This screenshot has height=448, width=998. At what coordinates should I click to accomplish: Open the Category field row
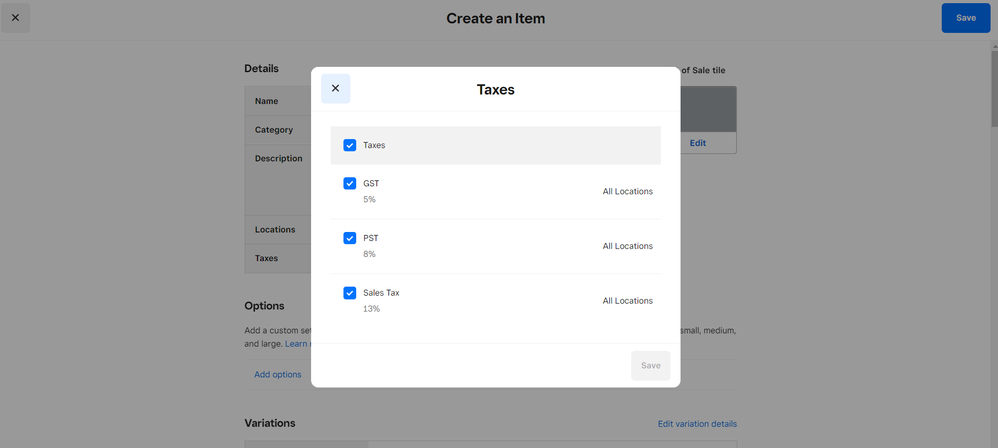tap(277, 130)
